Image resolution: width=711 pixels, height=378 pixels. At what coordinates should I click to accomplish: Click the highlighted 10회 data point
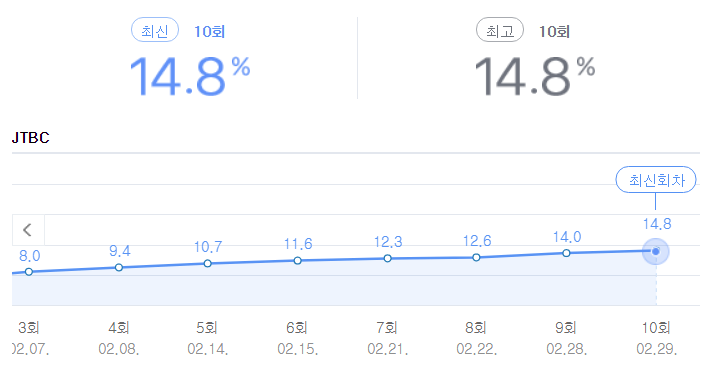coord(655,251)
